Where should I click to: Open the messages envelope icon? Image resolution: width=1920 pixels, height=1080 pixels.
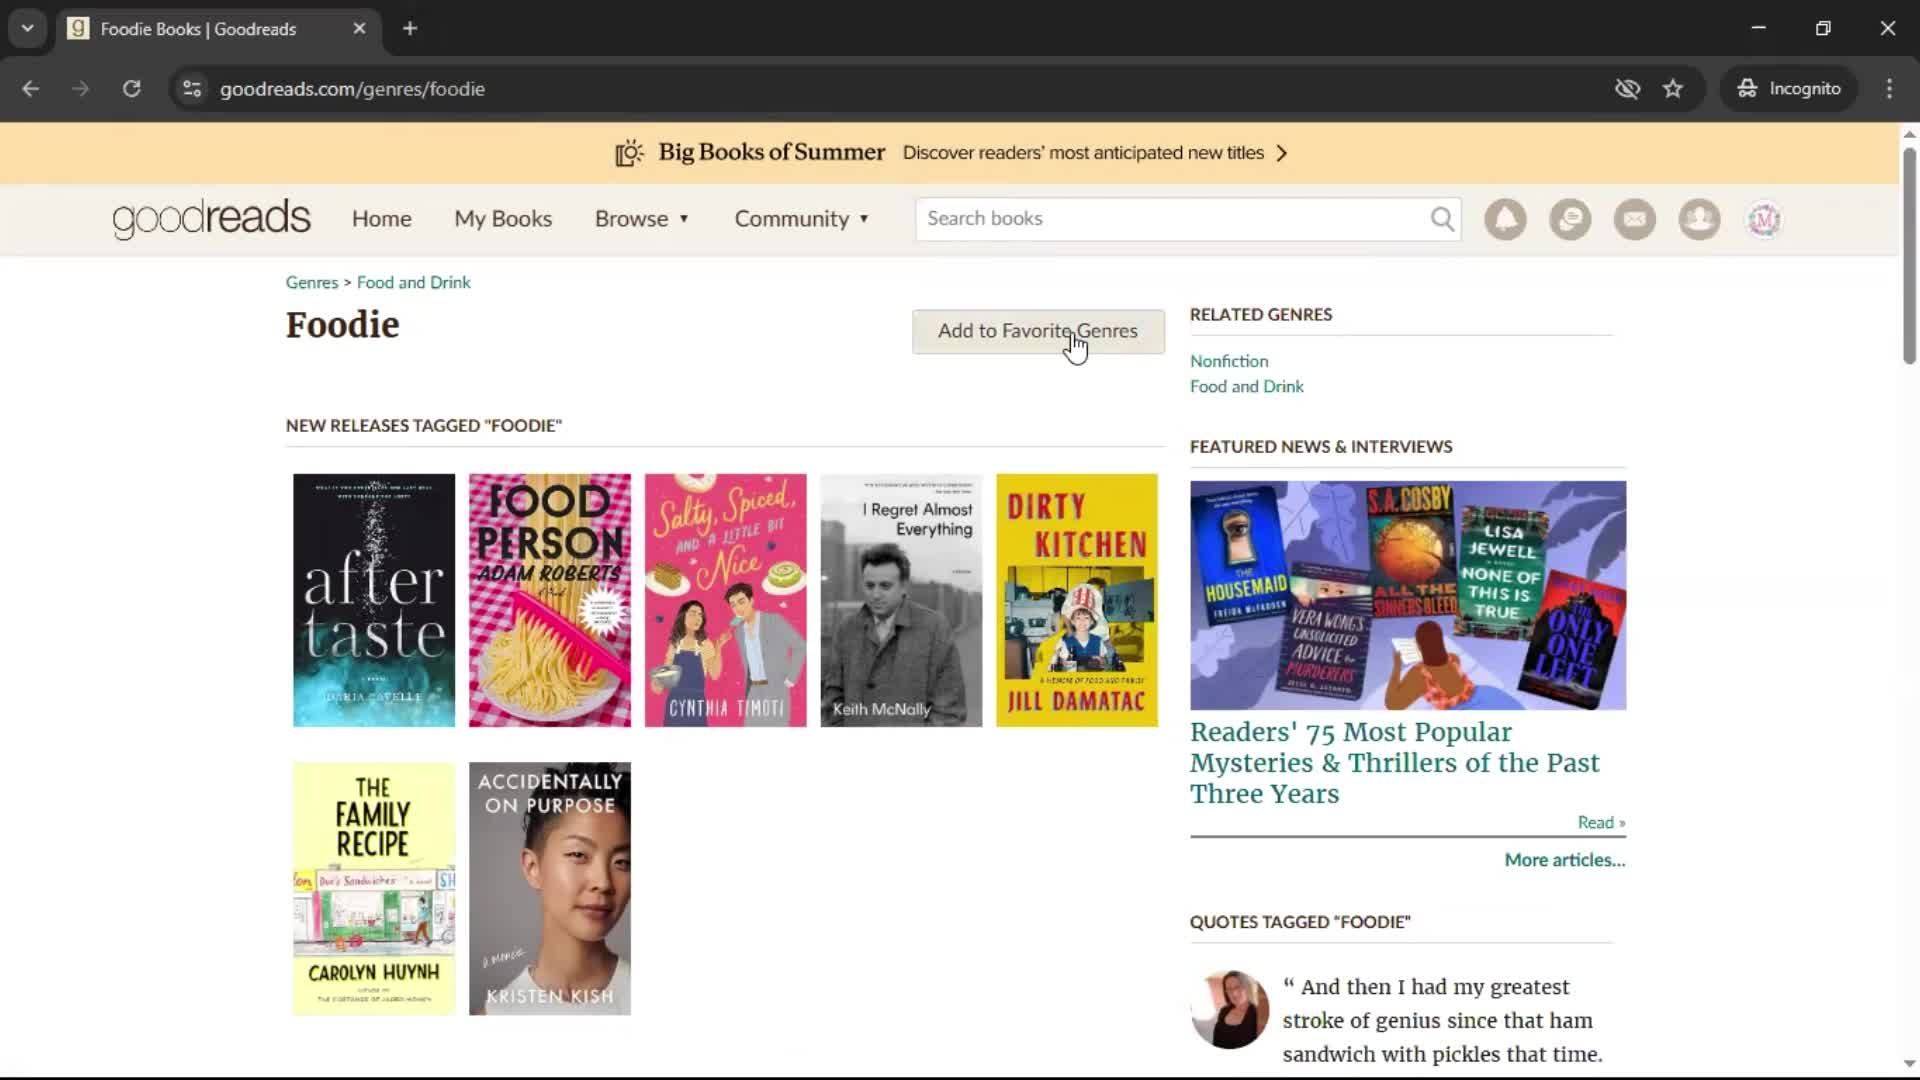click(x=1635, y=219)
